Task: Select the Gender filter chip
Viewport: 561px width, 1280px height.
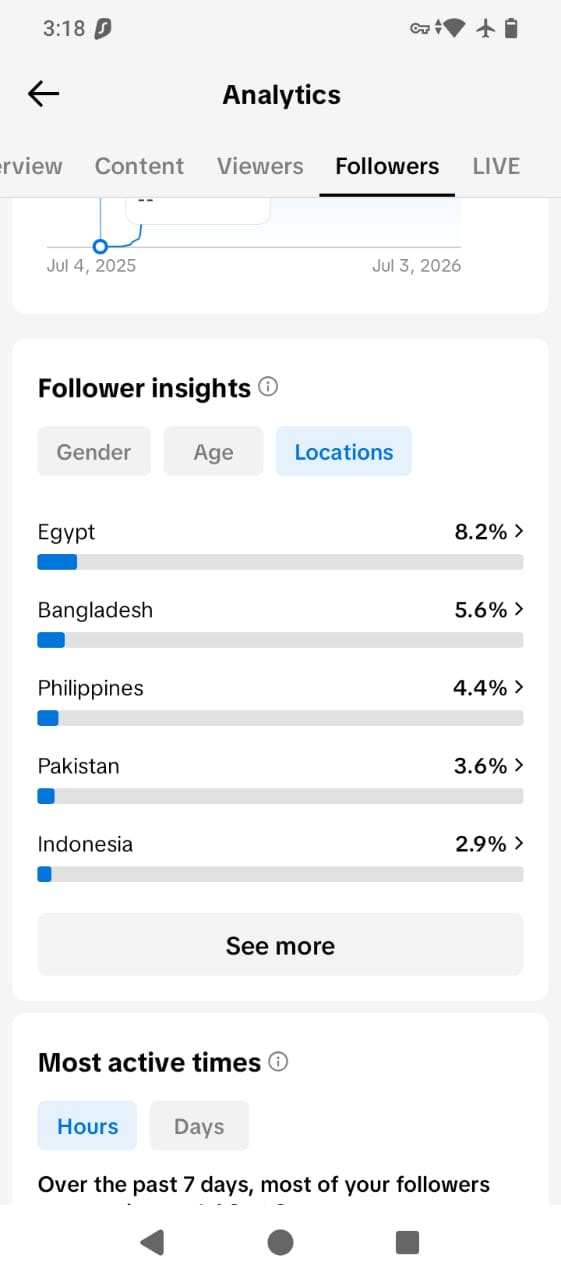Action: pyautogui.click(x=94, y=452)
